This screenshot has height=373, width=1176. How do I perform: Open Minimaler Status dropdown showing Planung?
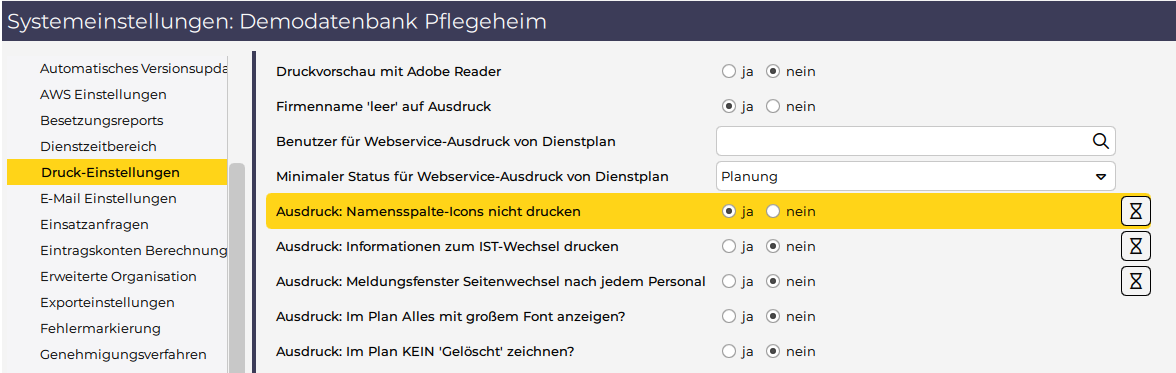[x=916, y=176]
